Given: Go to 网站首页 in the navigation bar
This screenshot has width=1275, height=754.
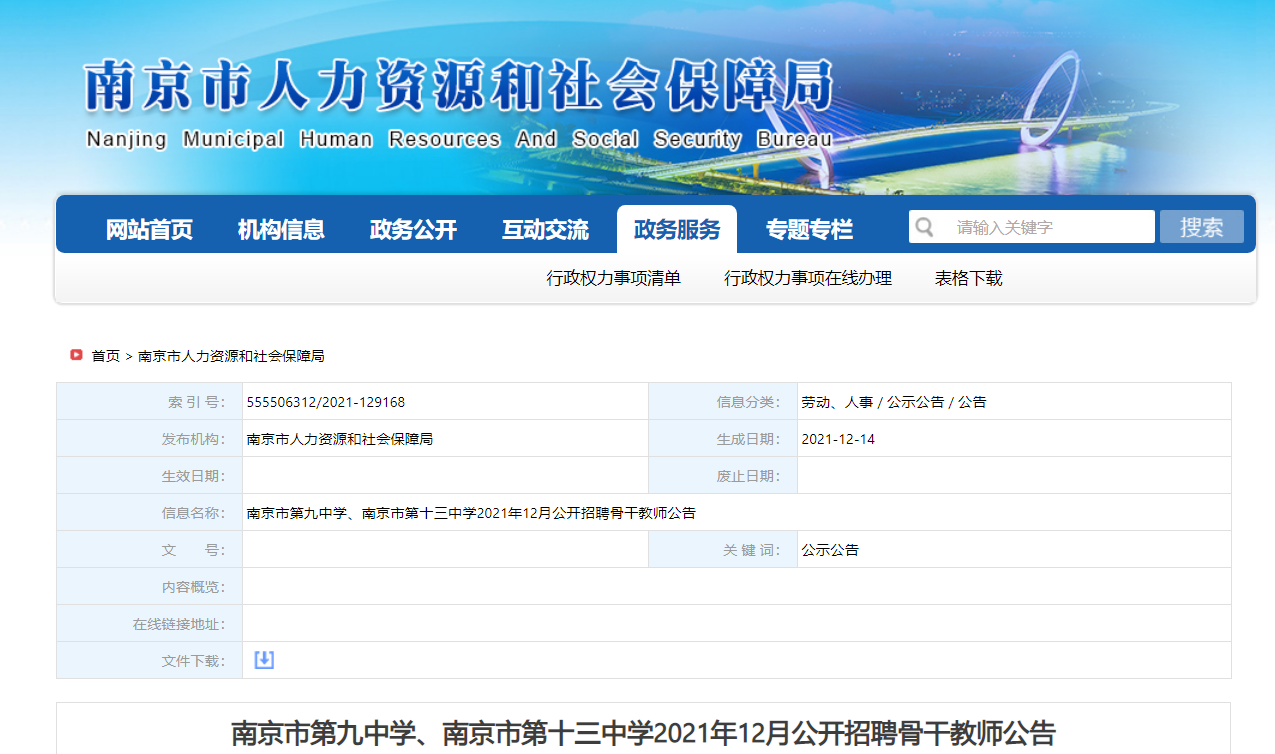Looking at the screenshot, I should coord(149,230).
